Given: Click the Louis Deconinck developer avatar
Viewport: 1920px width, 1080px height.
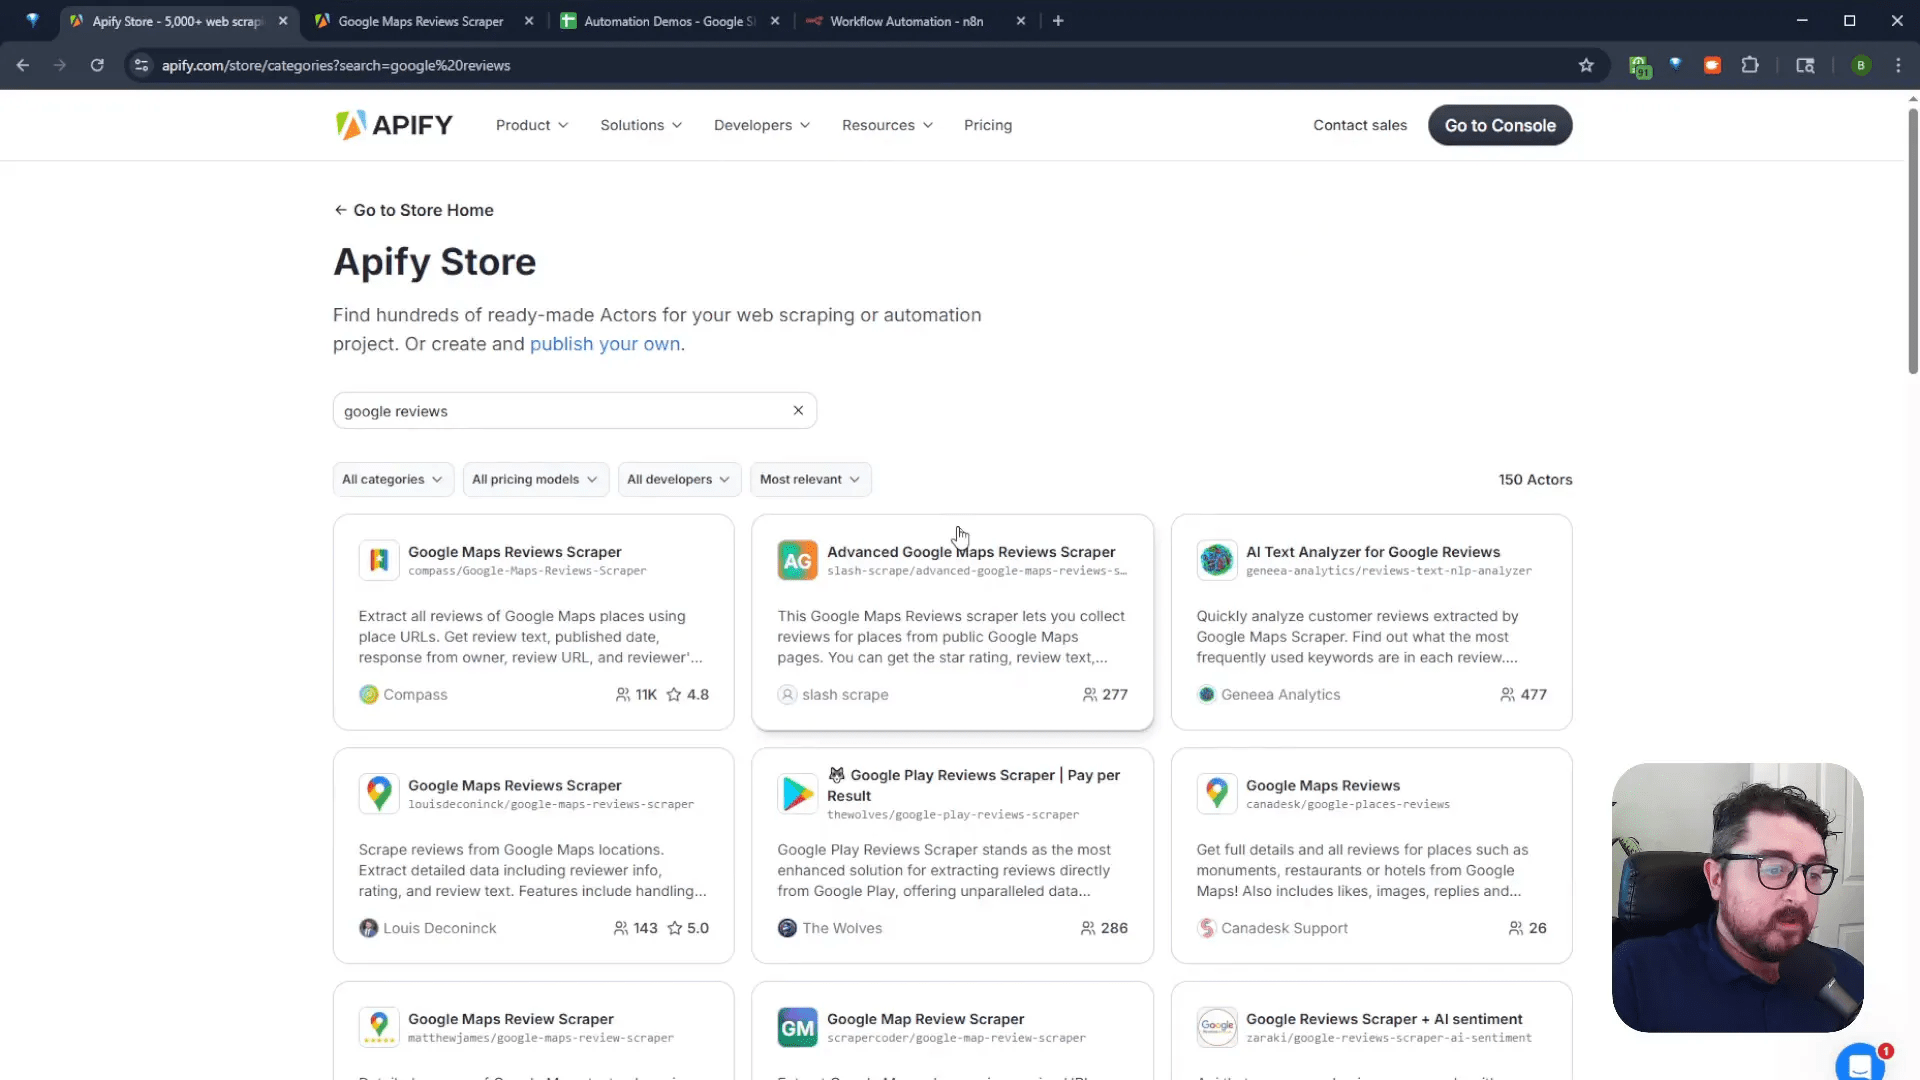Looking at the screenshot, I should 369,928.
